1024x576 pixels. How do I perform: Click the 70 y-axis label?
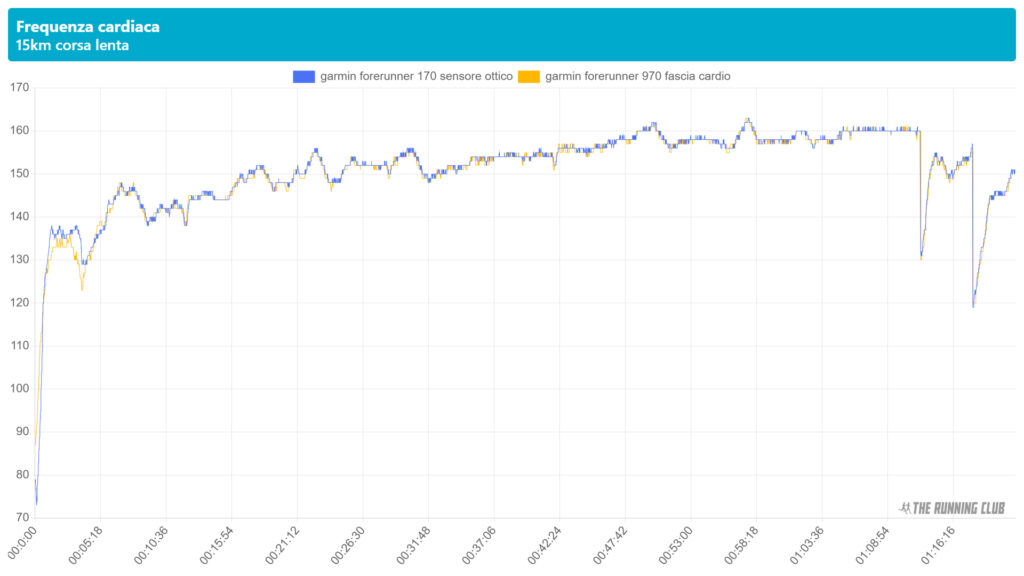coord(22,518)
